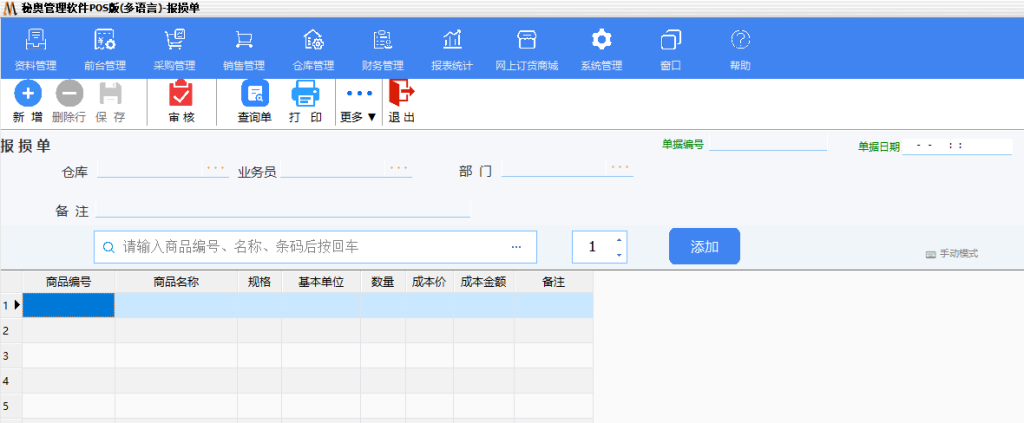Open 系统管理 gear settings icon

point(601,41)
